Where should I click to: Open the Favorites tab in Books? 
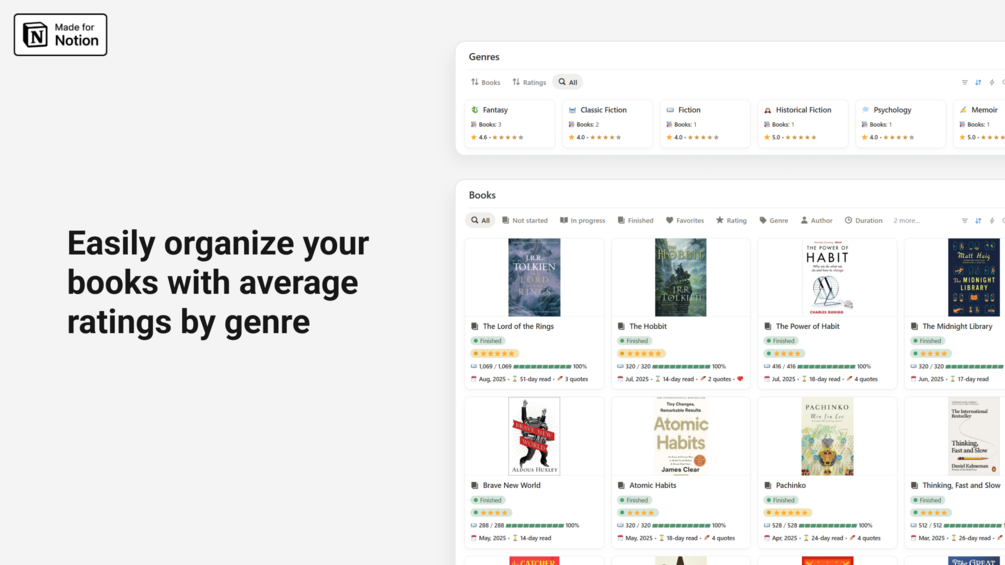(x=685, y=220)
